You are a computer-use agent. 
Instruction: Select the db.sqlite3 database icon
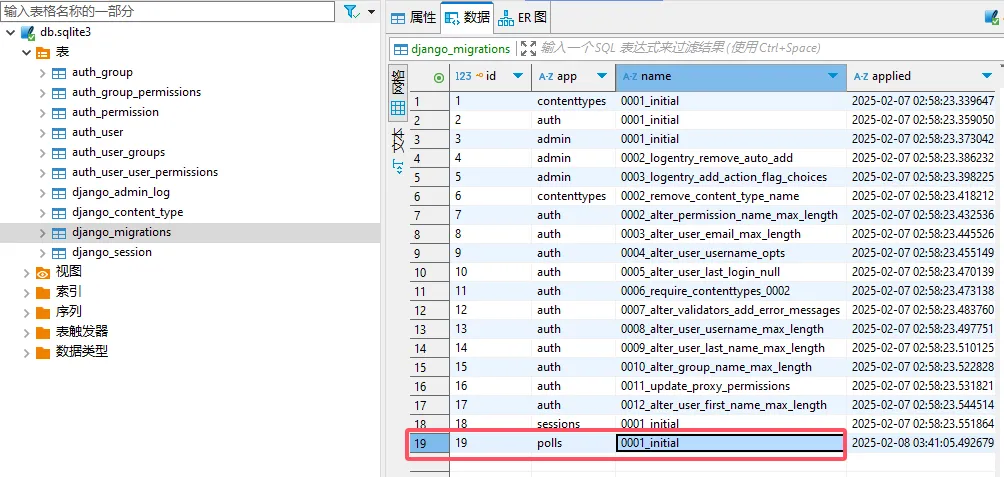28,33
